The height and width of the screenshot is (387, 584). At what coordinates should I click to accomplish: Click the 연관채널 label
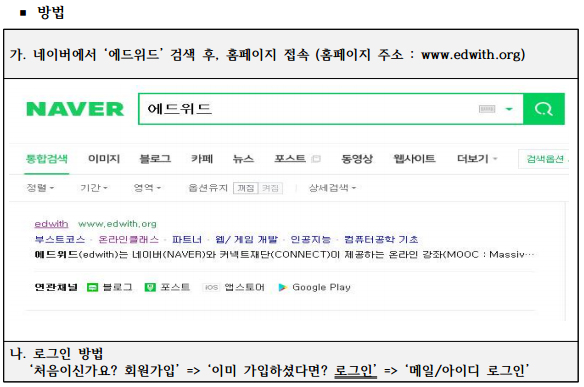[56, 287]
